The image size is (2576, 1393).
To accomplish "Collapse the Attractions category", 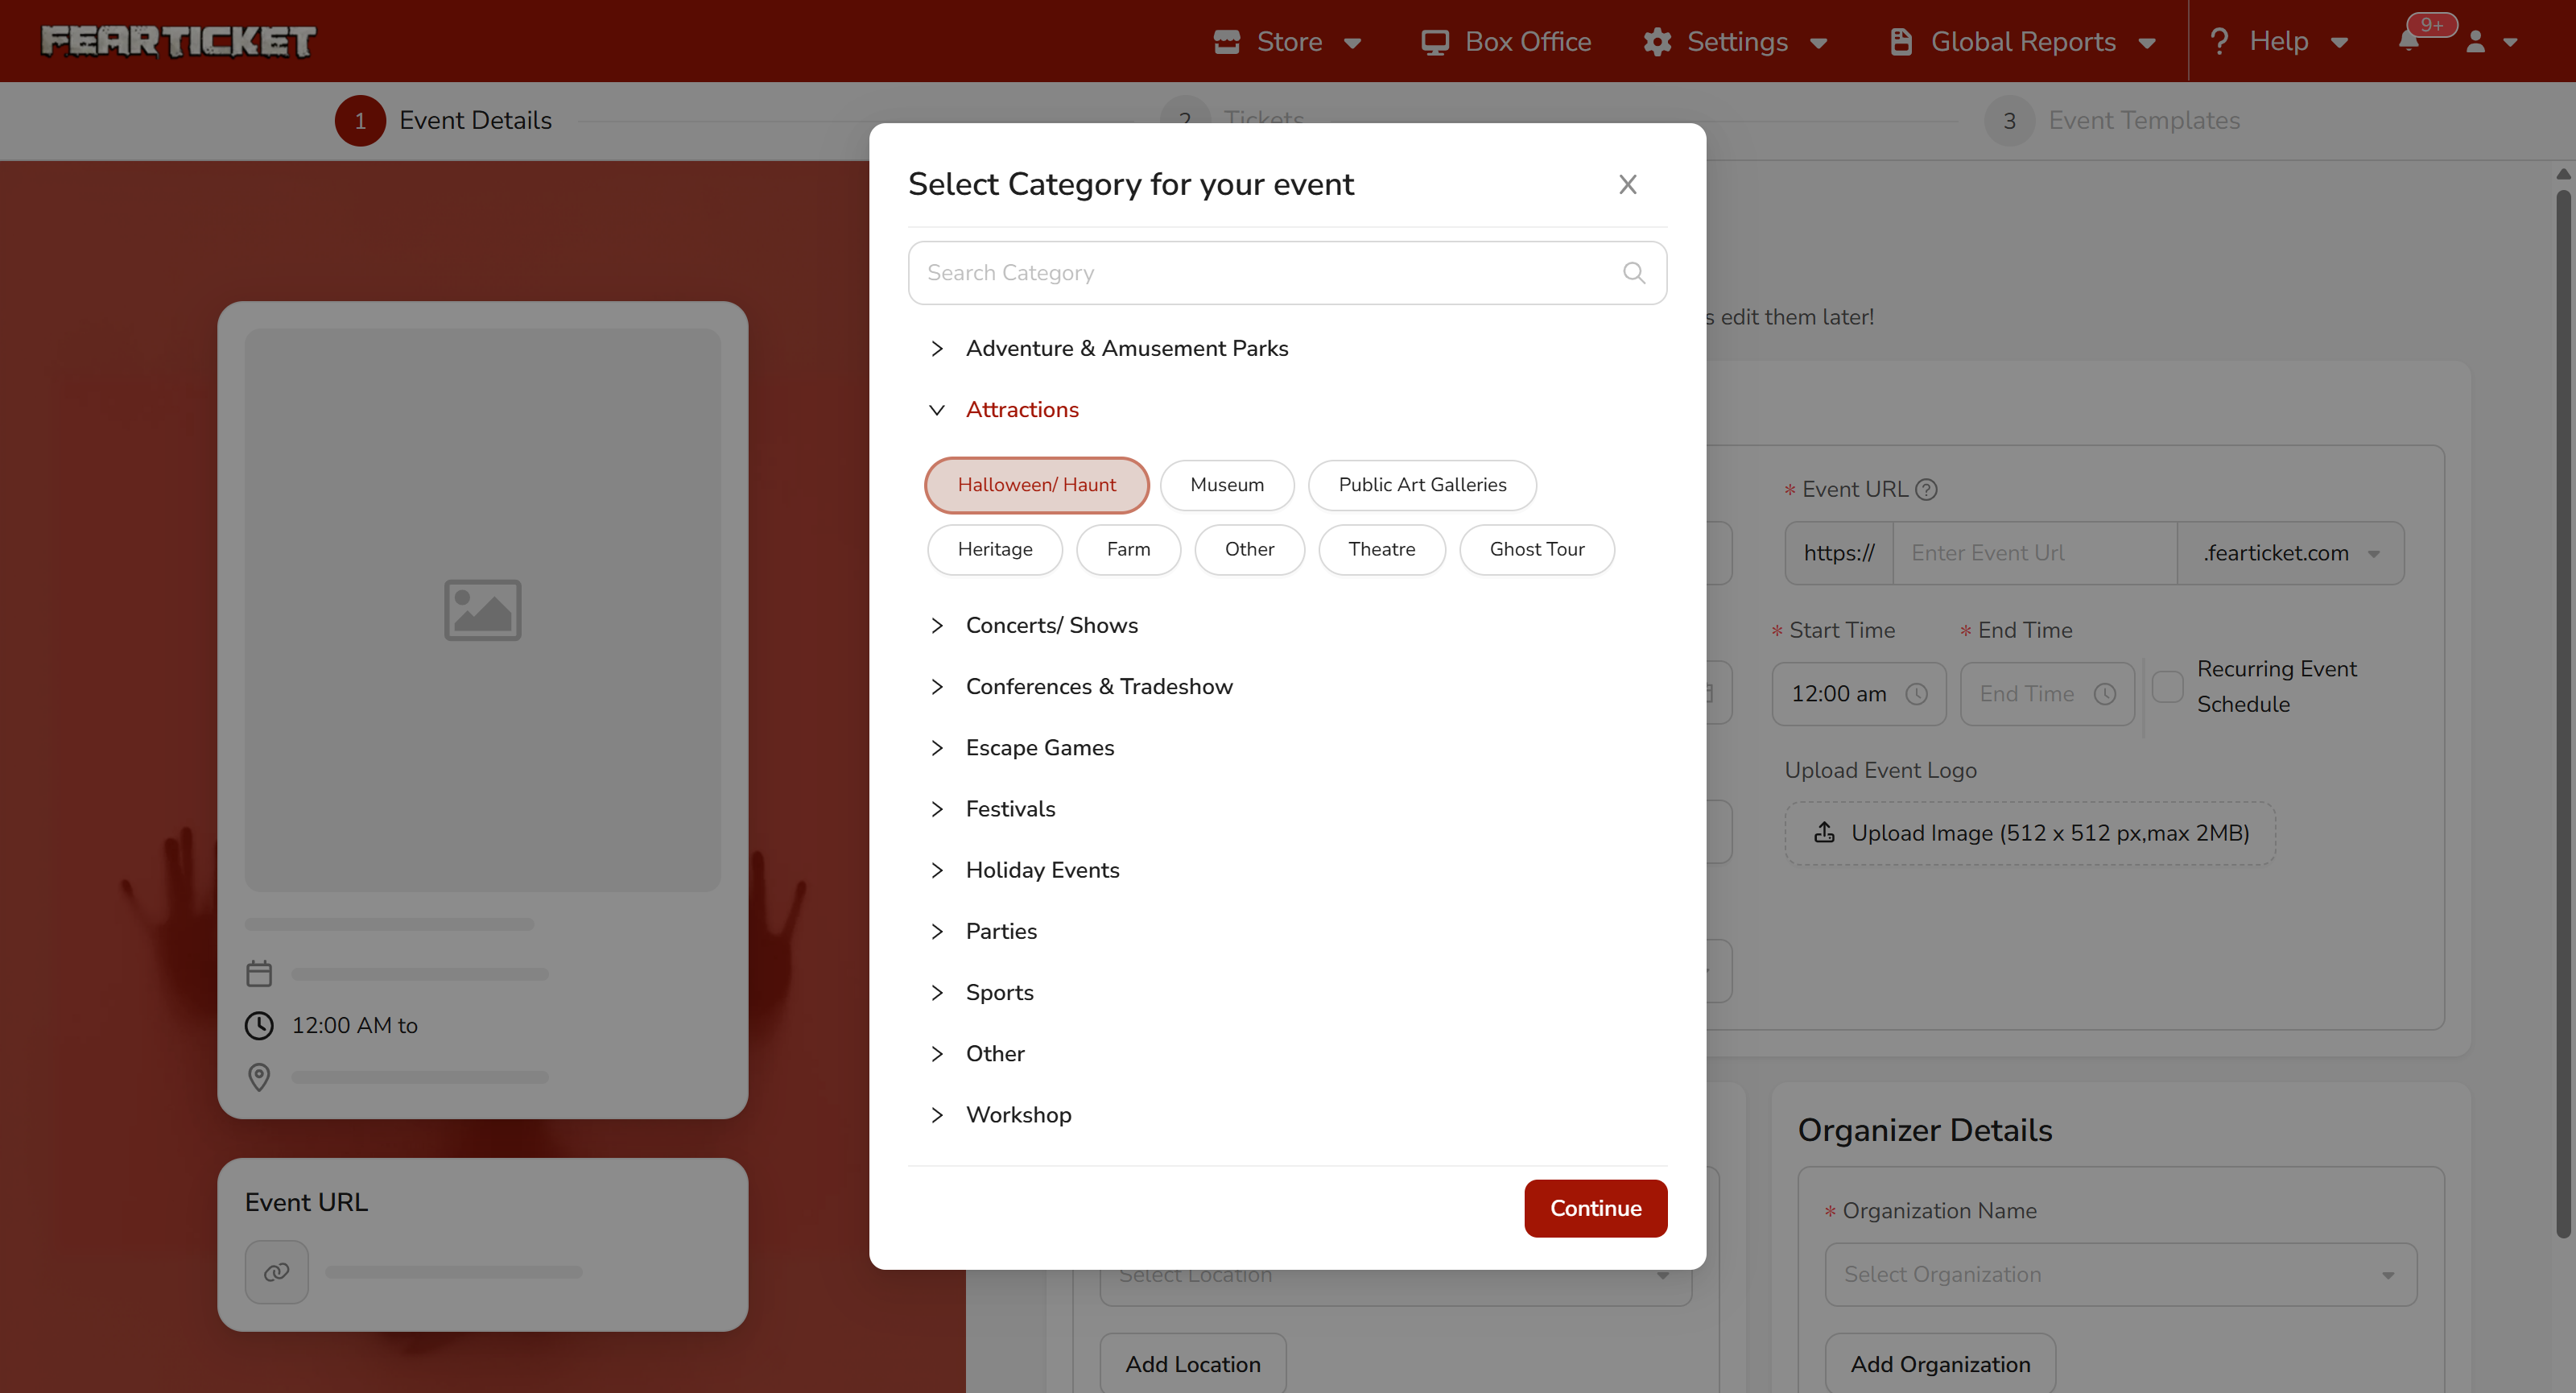I will [1021, 410].
